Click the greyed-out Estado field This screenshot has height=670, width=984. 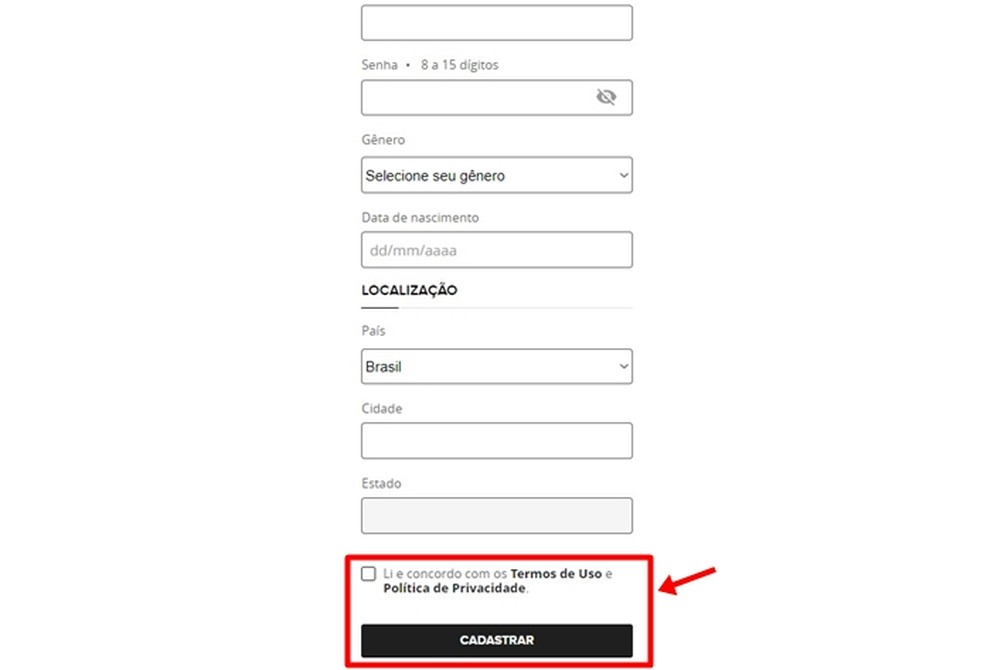(496, 515)
